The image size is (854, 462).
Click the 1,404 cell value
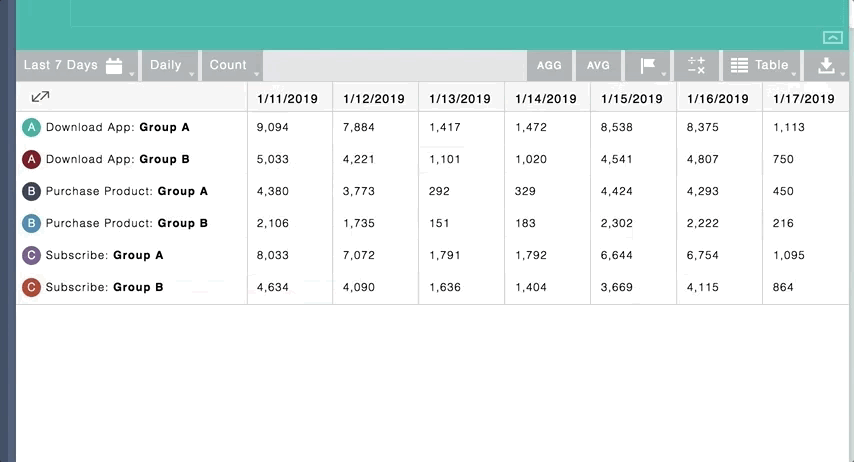(531, 287)
